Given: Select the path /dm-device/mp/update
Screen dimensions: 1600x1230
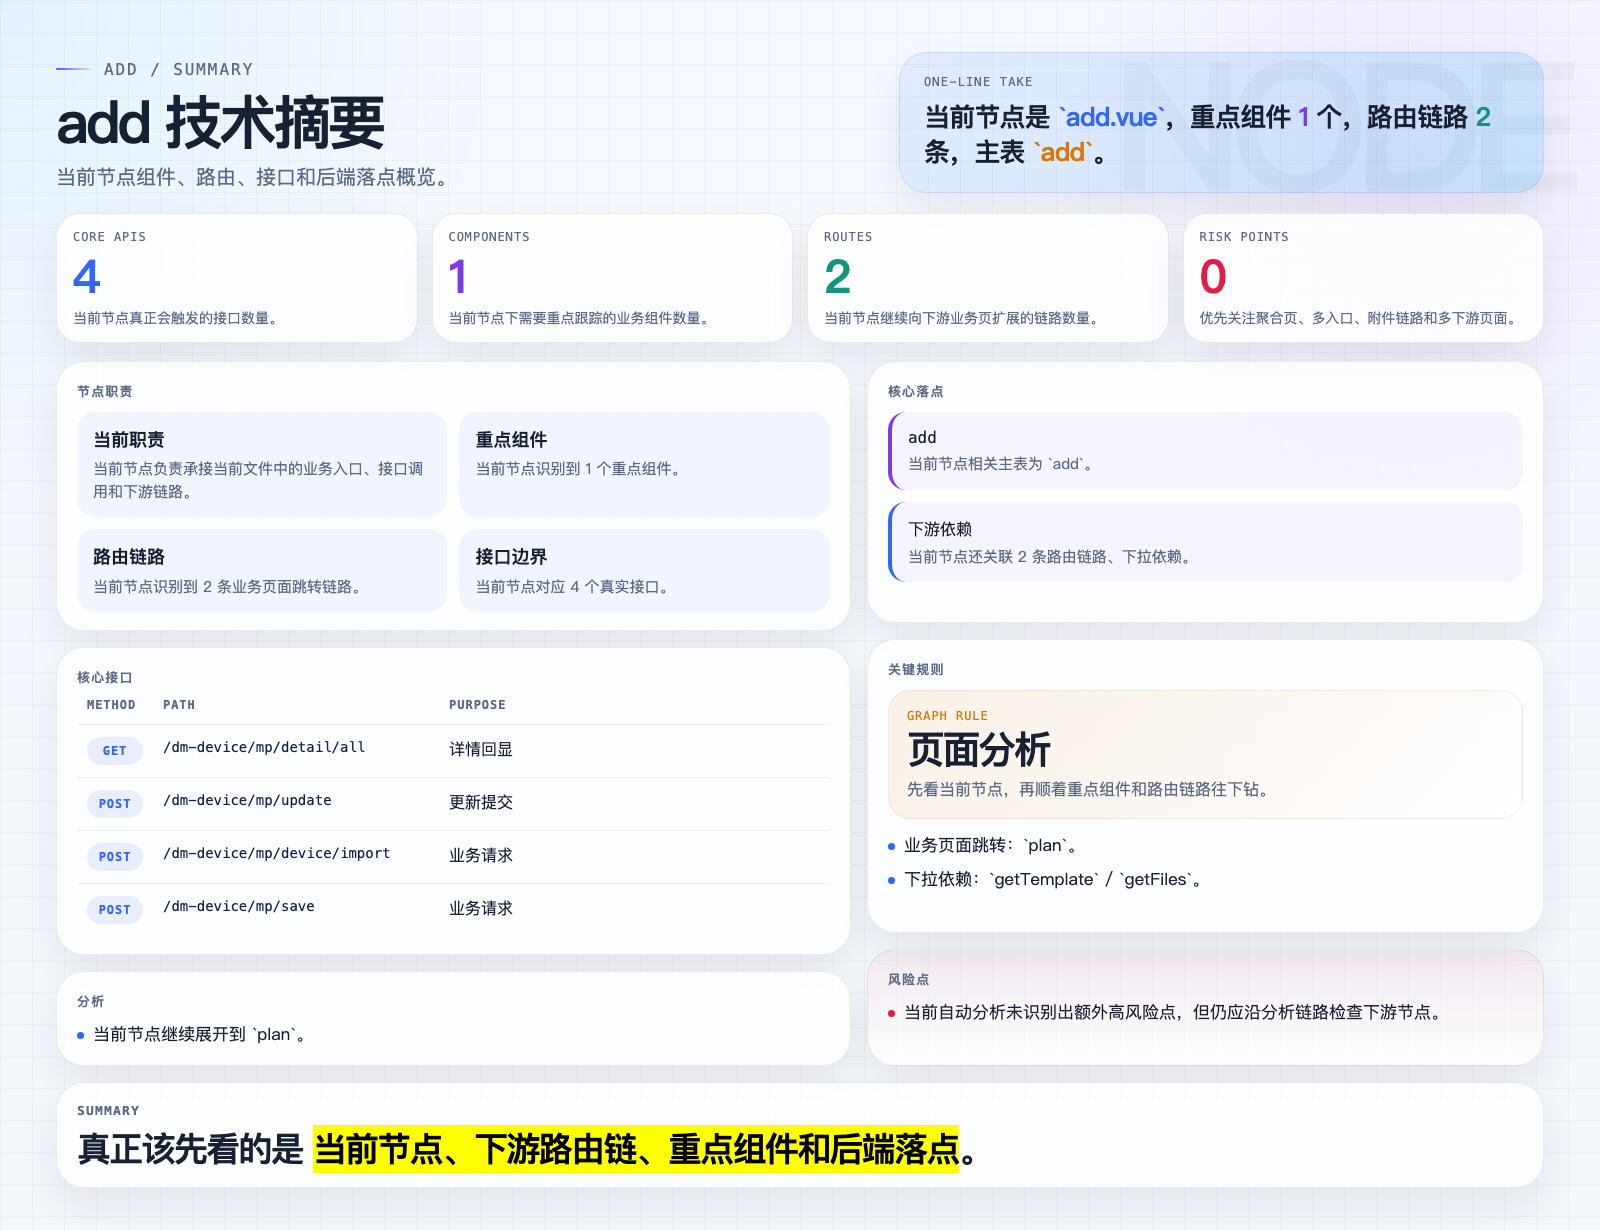Looking at the screenshot, I should 247,800.
